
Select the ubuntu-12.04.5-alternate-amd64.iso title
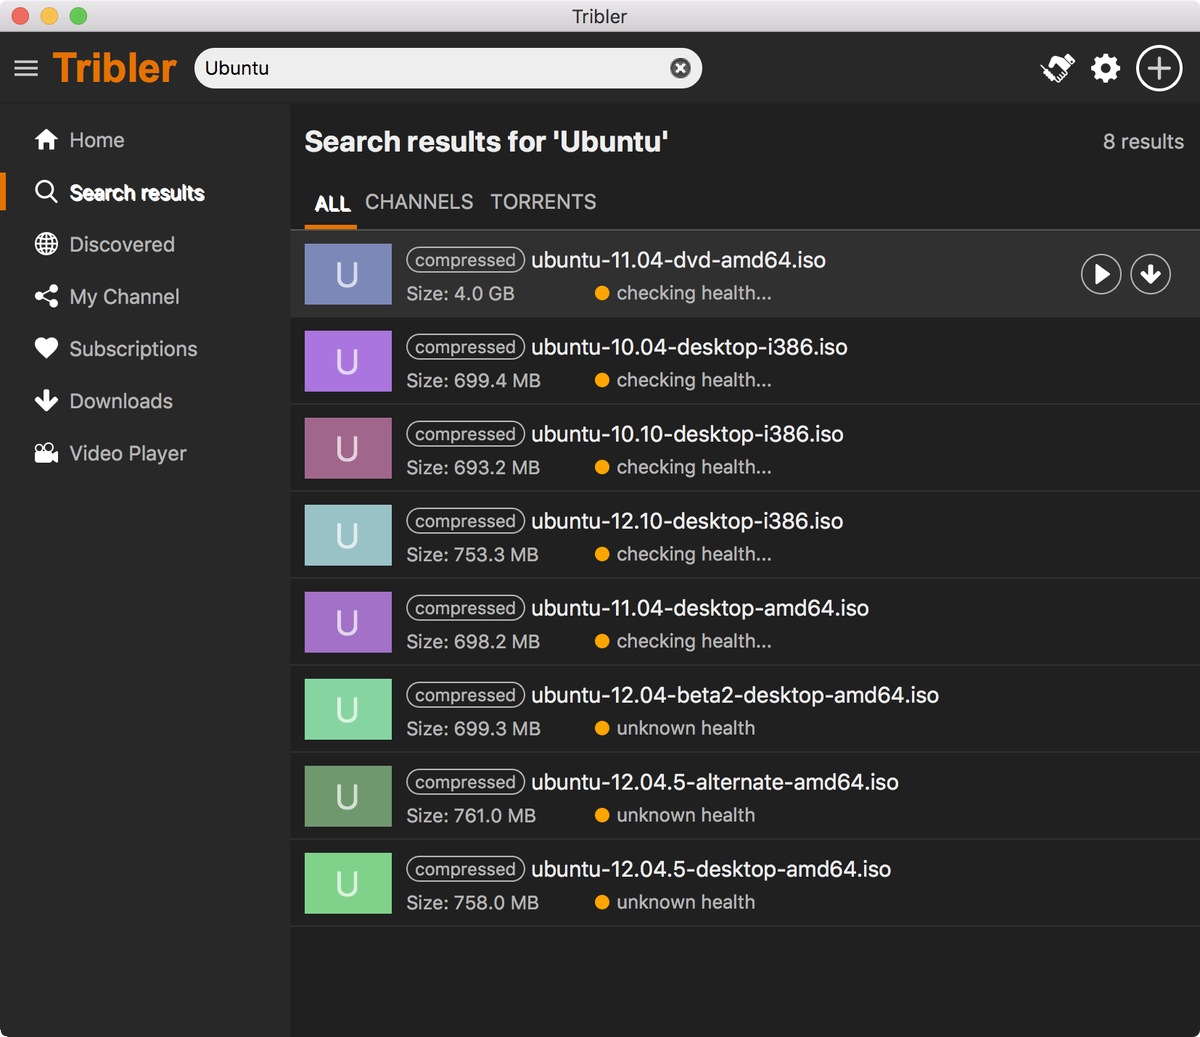715,782
